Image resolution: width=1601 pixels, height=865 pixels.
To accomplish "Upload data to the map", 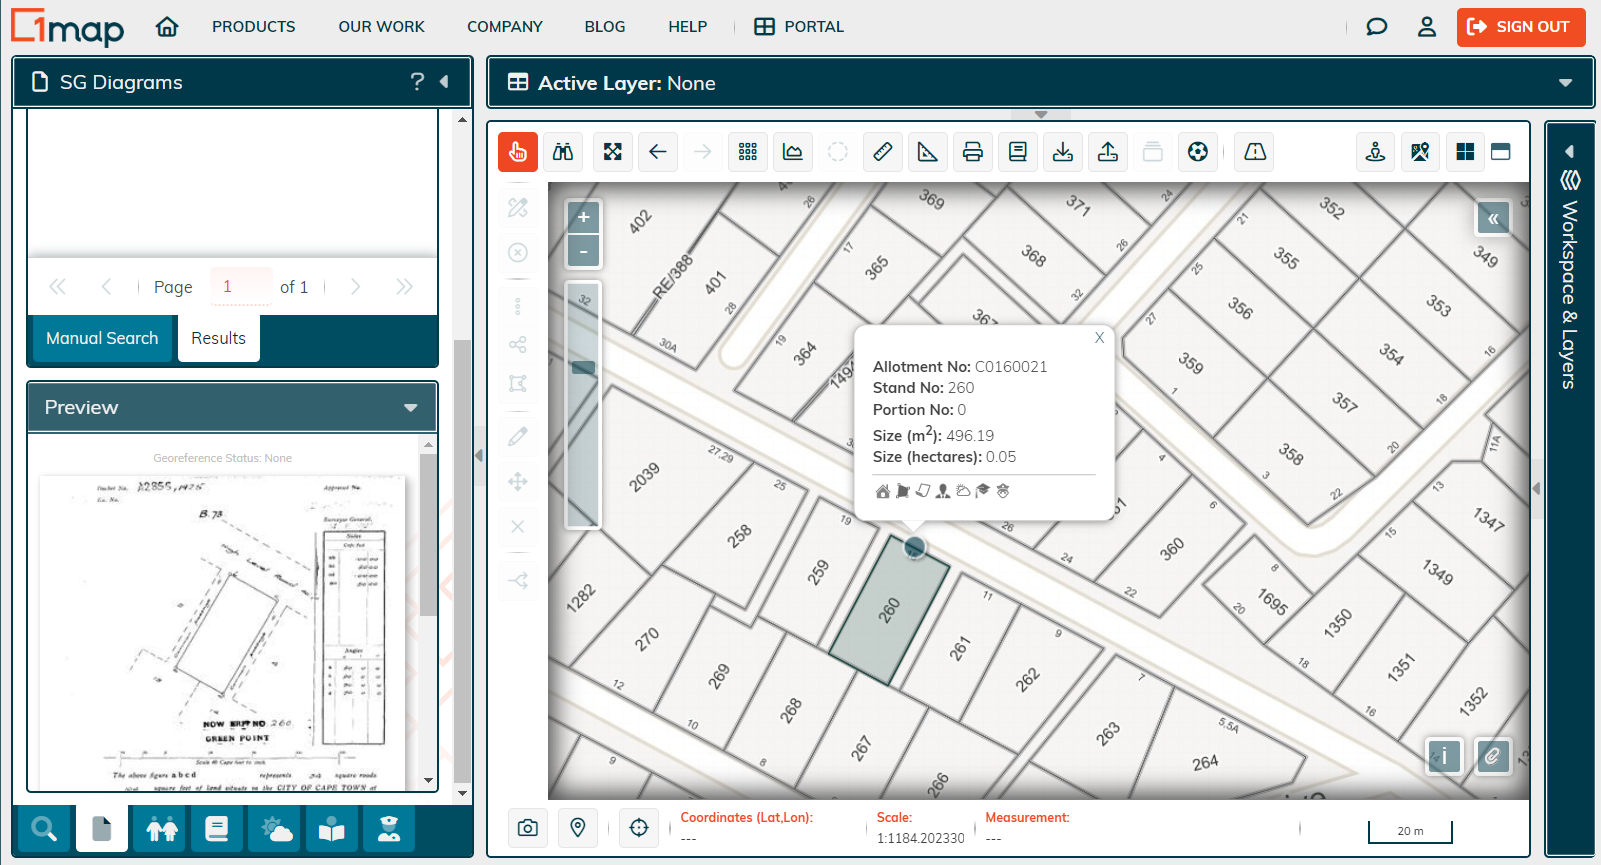I will (1108, 152).
